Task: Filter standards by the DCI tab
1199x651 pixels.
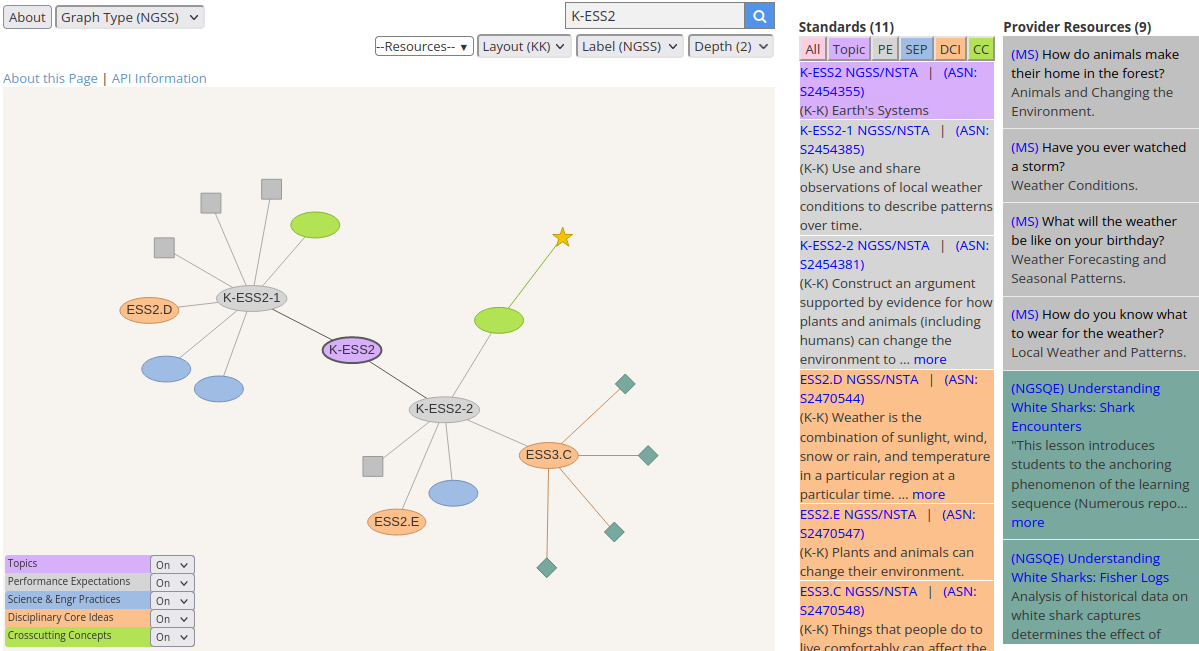Action: coord(950,49)
